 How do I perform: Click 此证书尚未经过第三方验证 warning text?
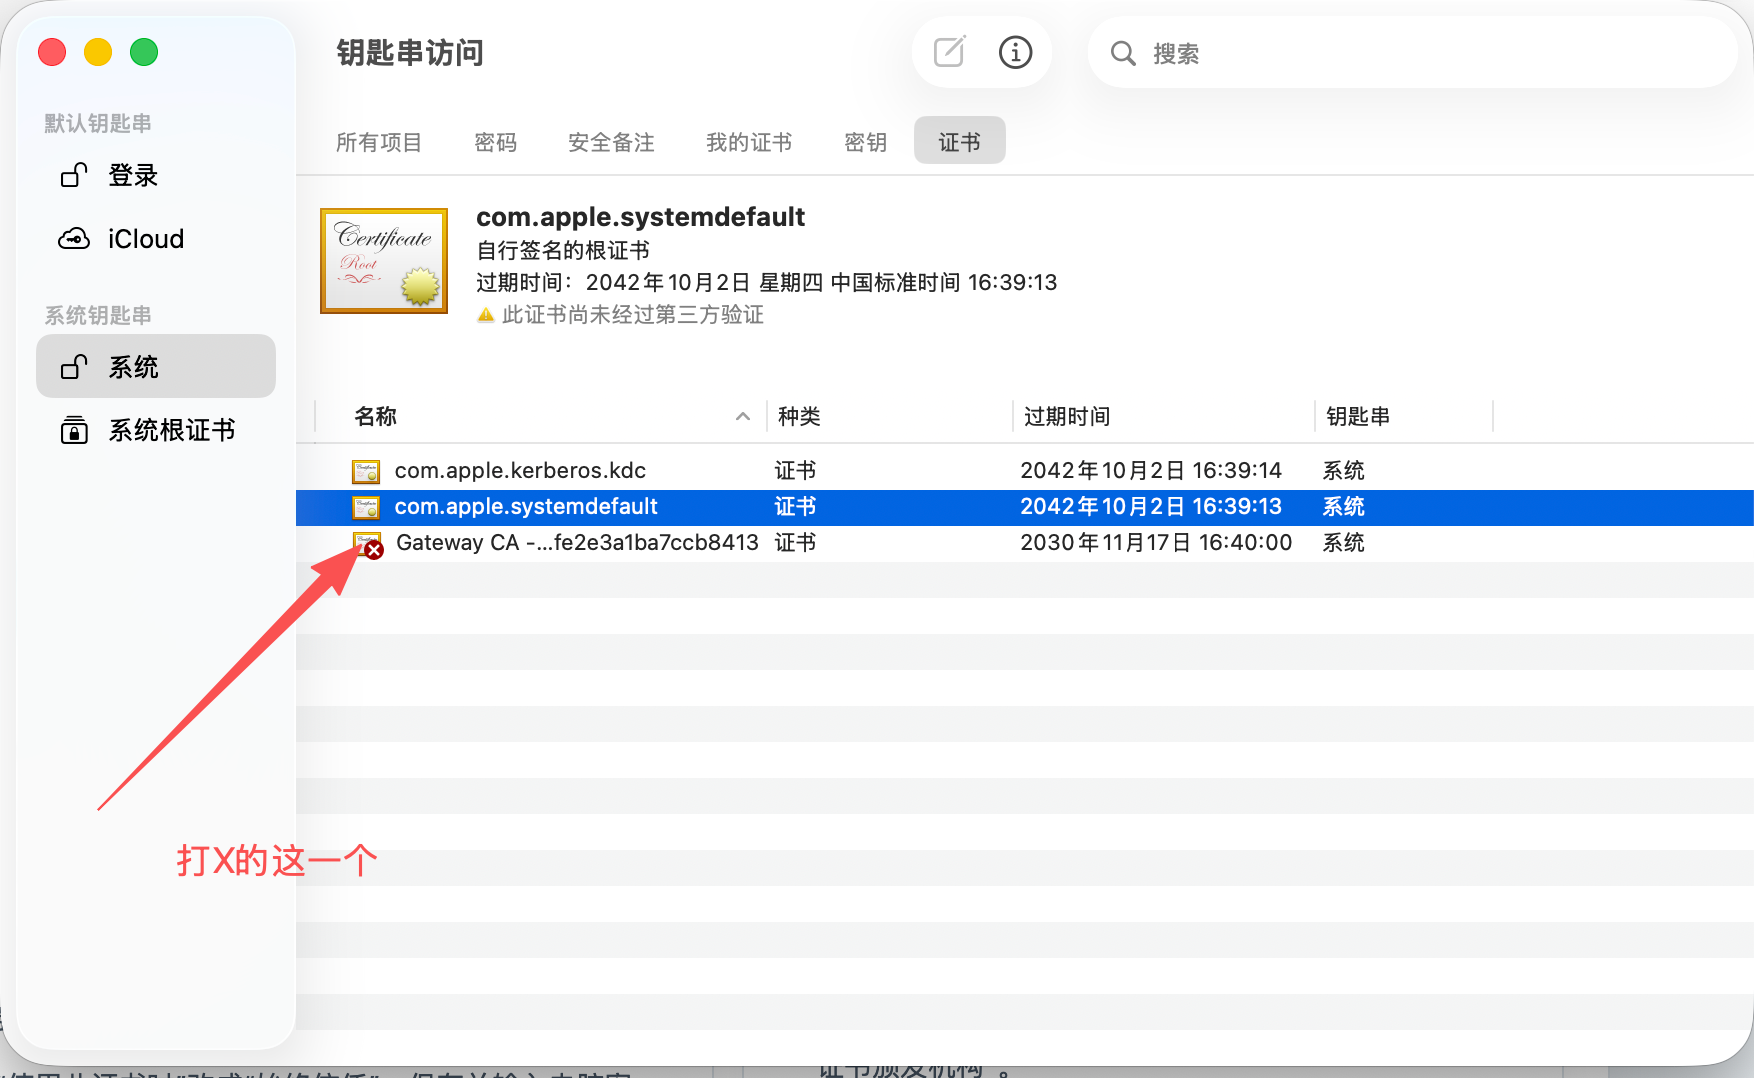tap(633, 315)
